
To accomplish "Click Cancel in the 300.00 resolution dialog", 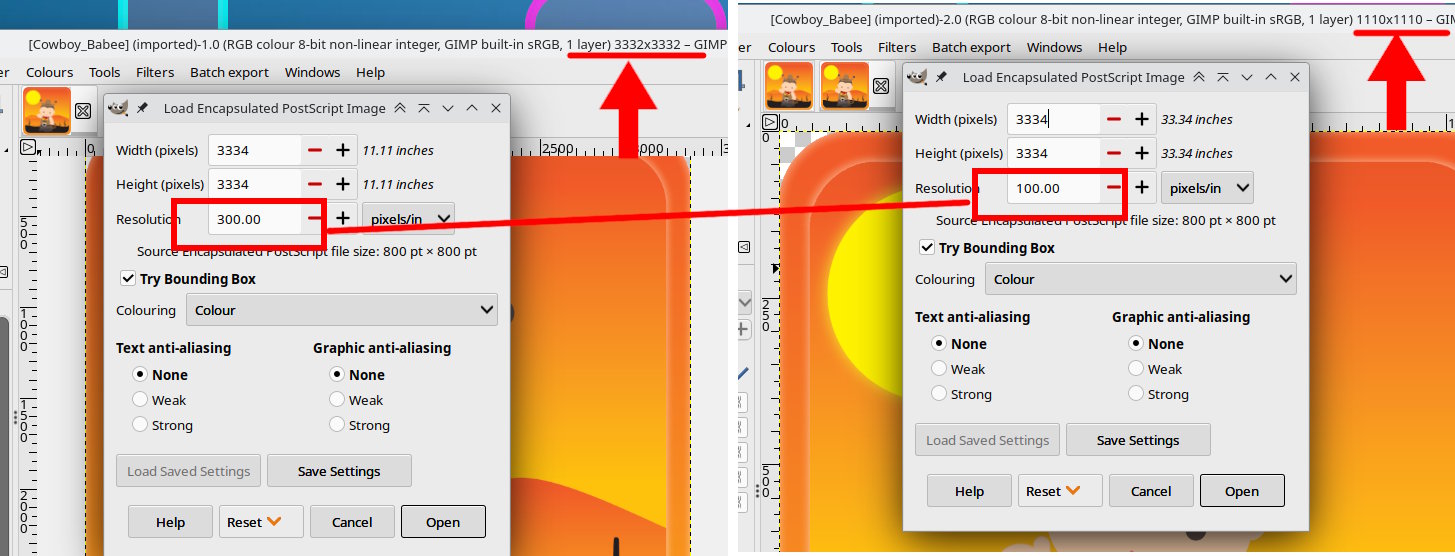I will tap(352, 522).
